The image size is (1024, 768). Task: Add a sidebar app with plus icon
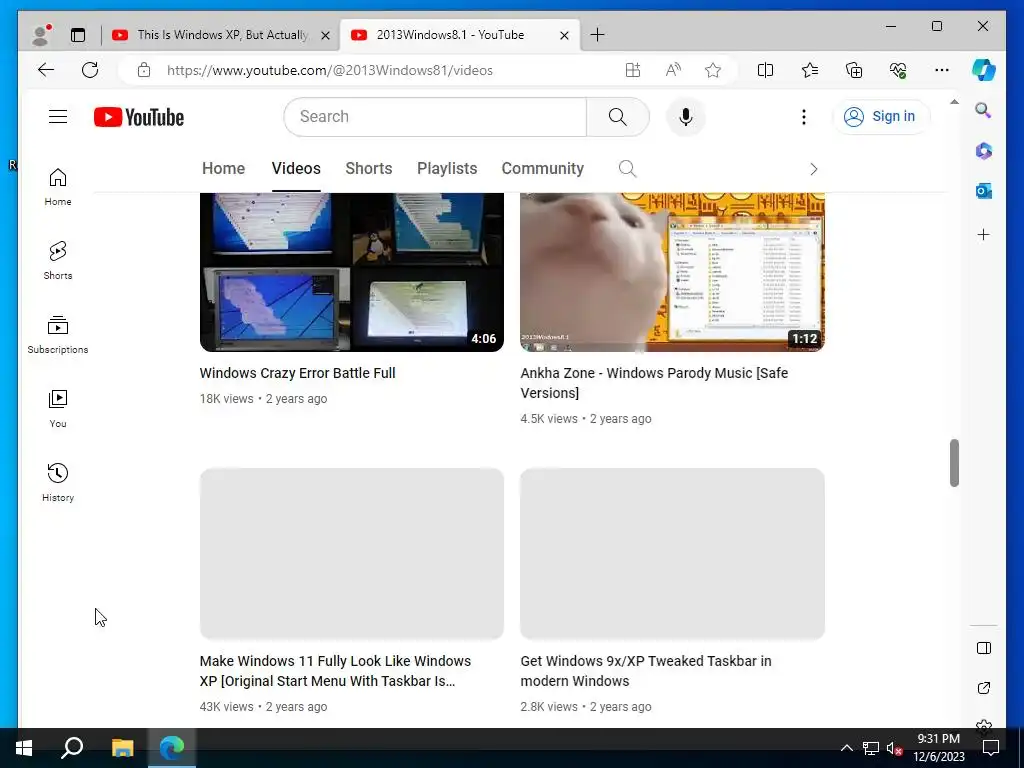984,234
